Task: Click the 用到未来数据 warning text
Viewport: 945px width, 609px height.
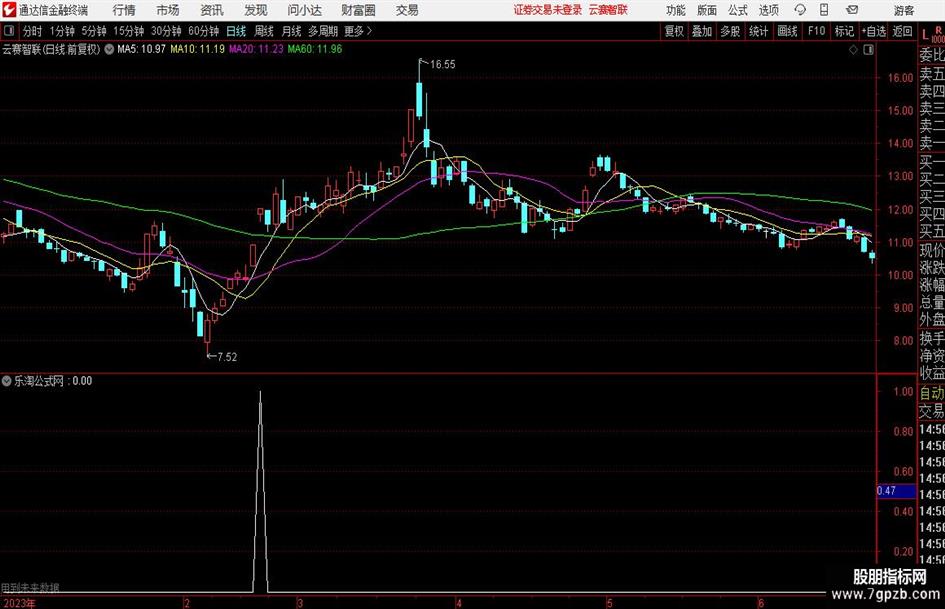Action: [x=30, y=587]
